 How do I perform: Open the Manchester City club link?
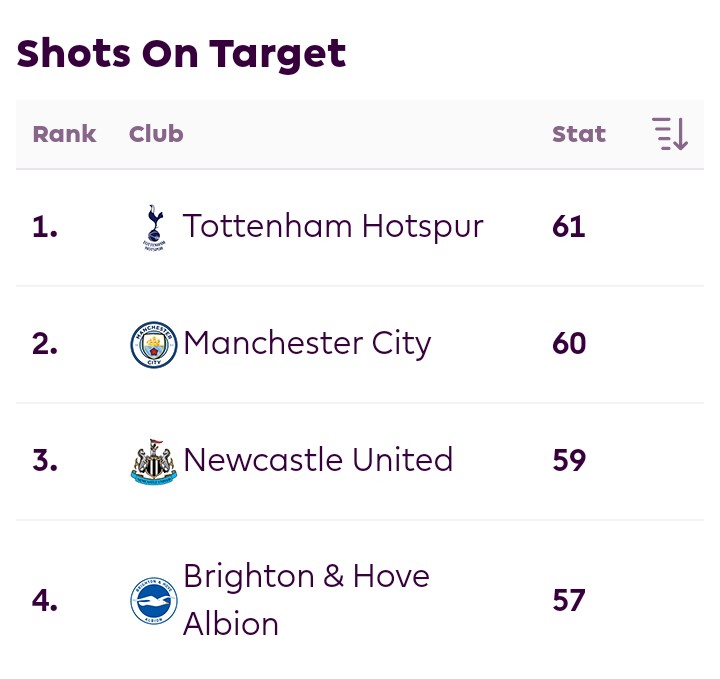pyautogui.click(x=307, y=344)
